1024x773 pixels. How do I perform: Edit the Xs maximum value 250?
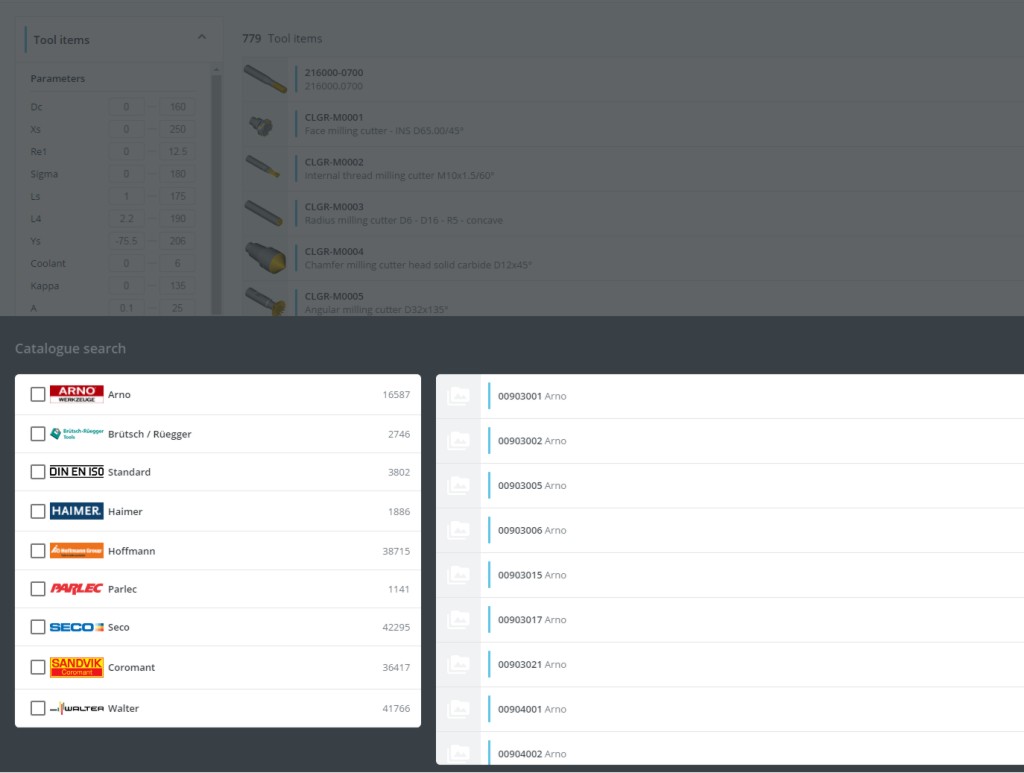click(177, 129)
